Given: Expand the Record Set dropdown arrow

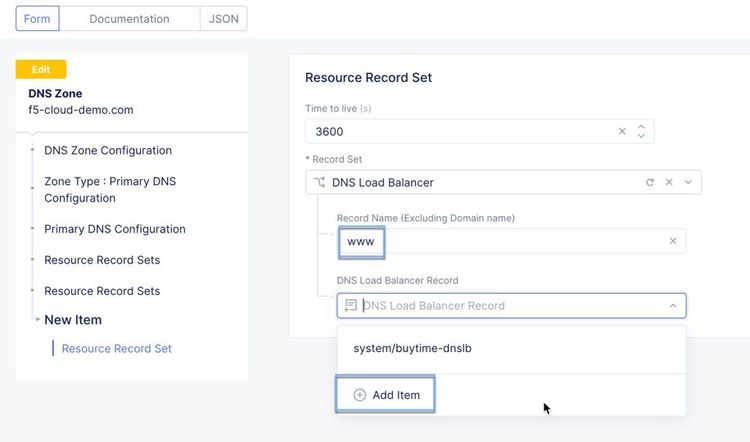Looking at the screenshot, I should [688, 182].
